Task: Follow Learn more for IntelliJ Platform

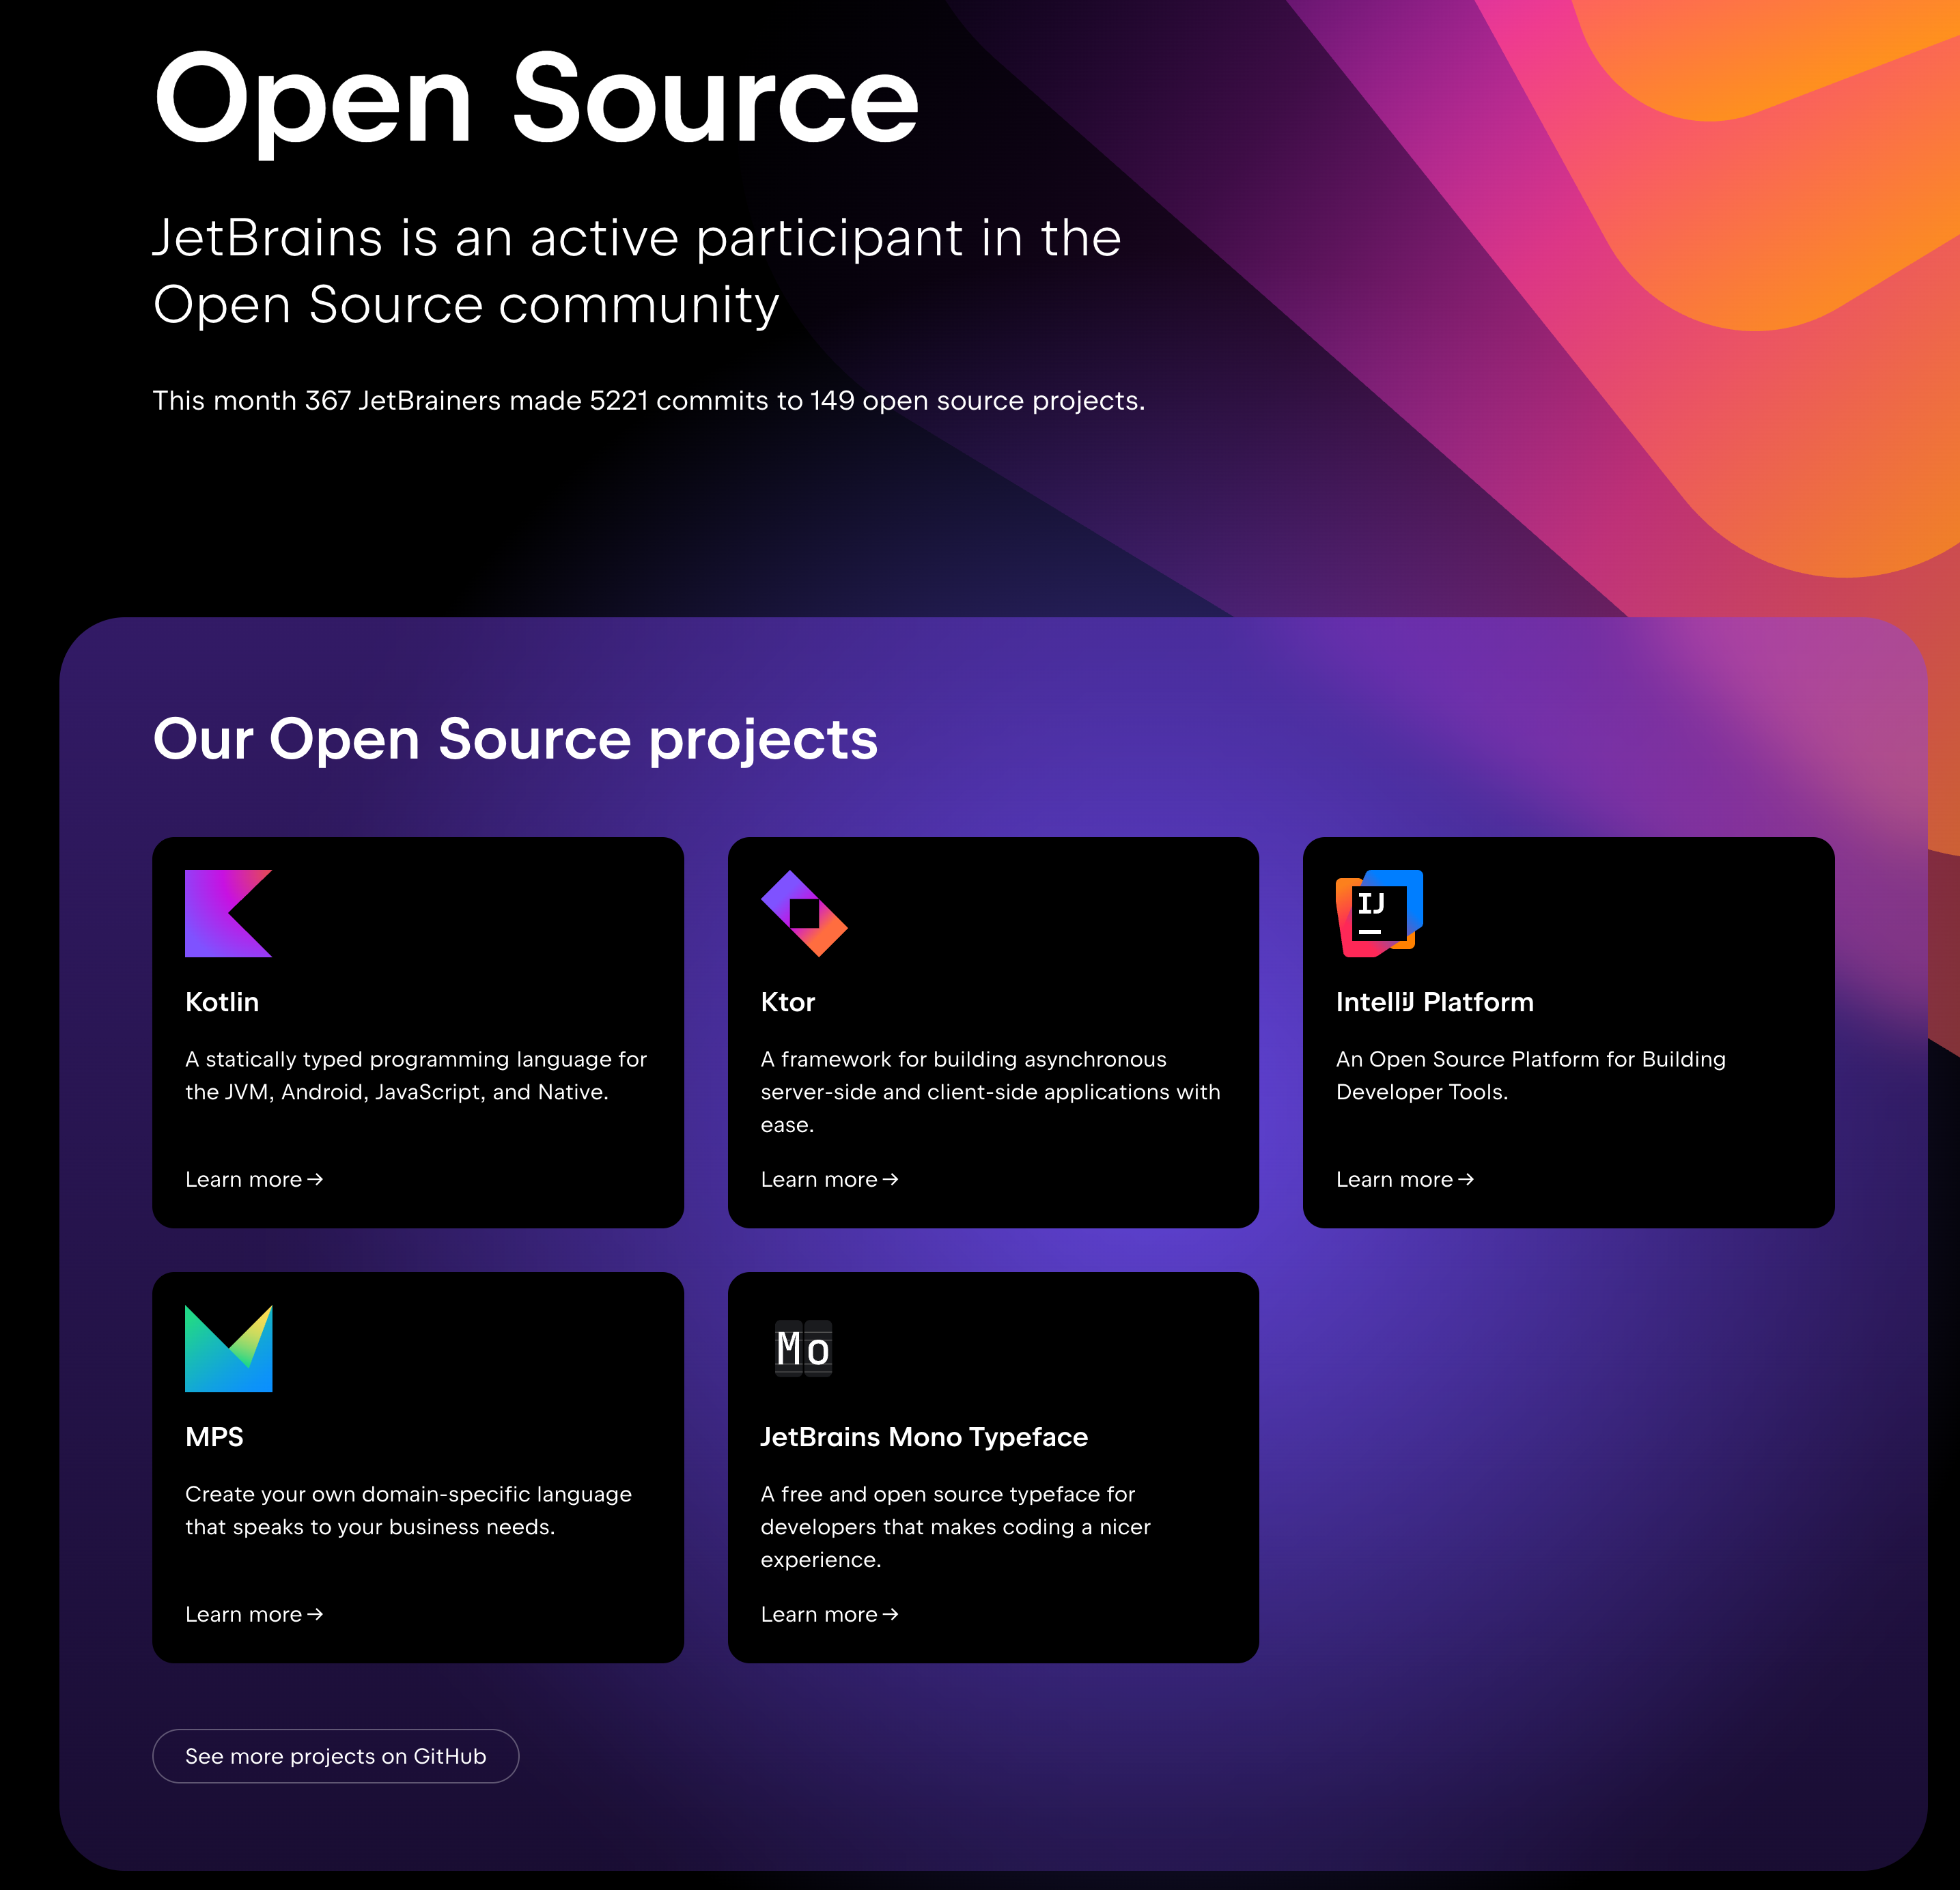Action: click(x=1404, y=1179)
